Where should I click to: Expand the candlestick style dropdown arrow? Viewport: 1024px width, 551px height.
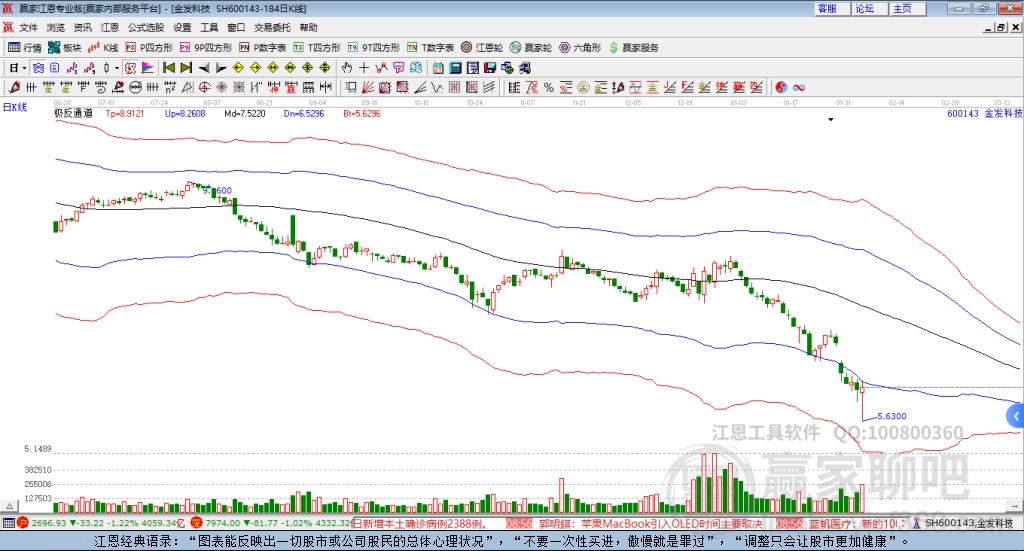(117, 68)
